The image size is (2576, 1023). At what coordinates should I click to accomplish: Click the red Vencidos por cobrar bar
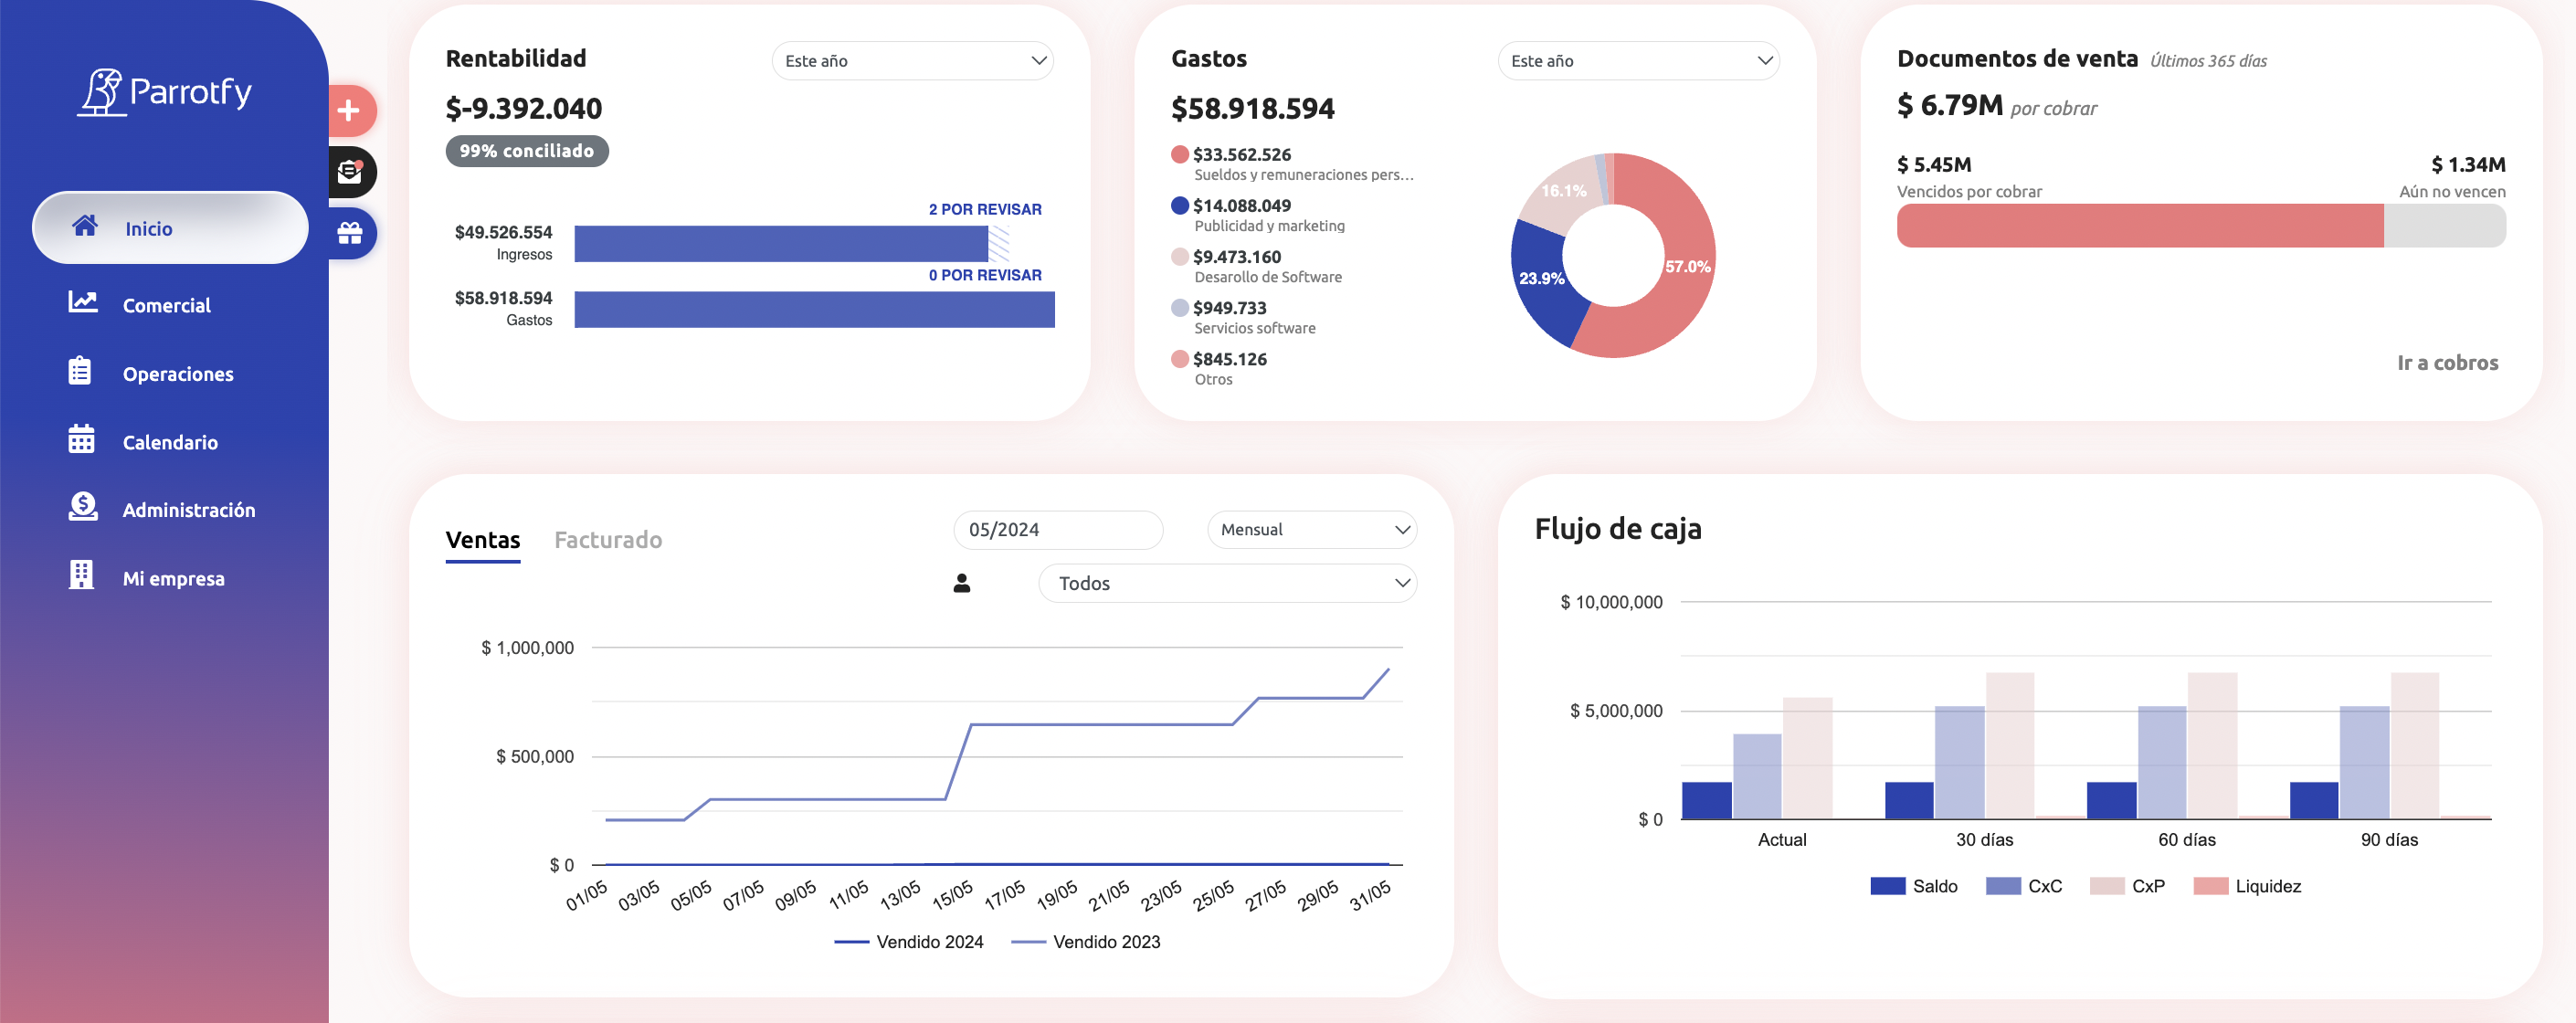click(x=2140, y=226)
